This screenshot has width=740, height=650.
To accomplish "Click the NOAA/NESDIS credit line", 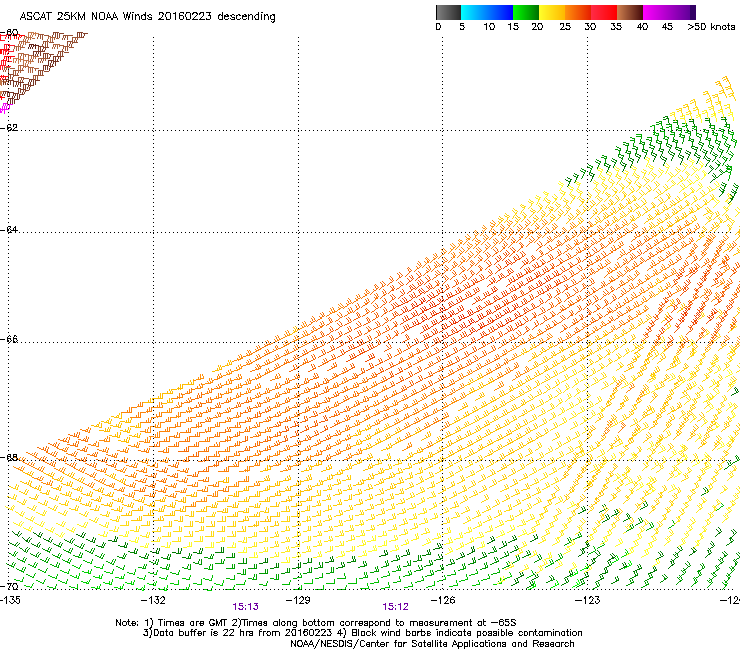I will coord(432,644).
